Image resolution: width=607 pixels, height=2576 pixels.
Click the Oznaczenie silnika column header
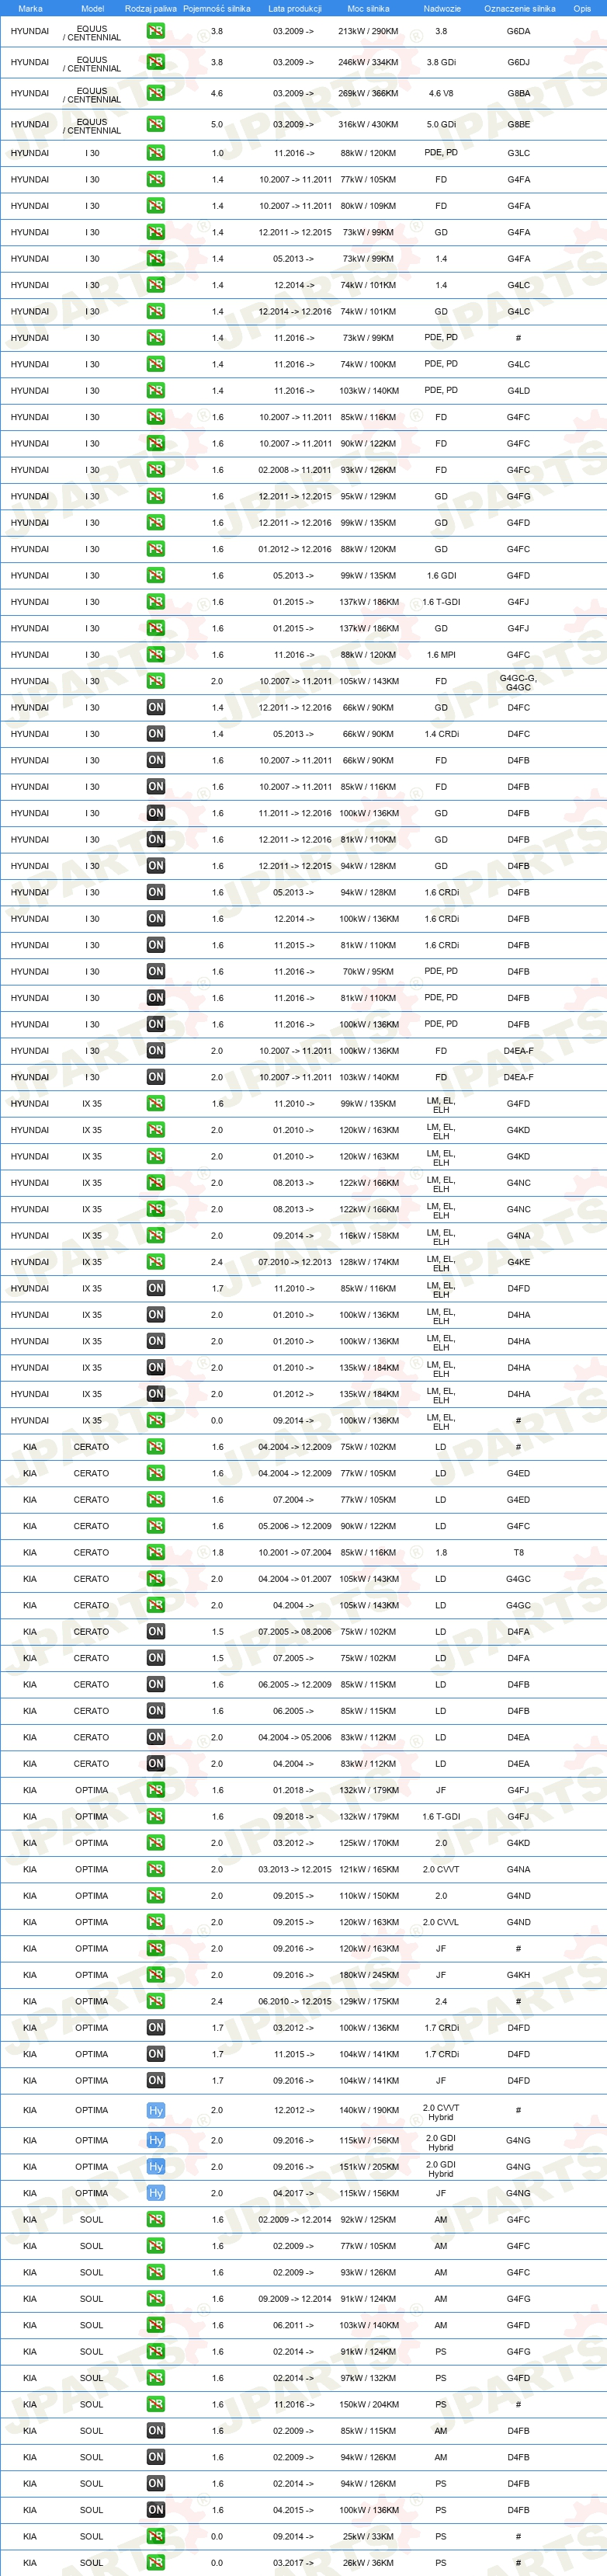pos(519,8)
